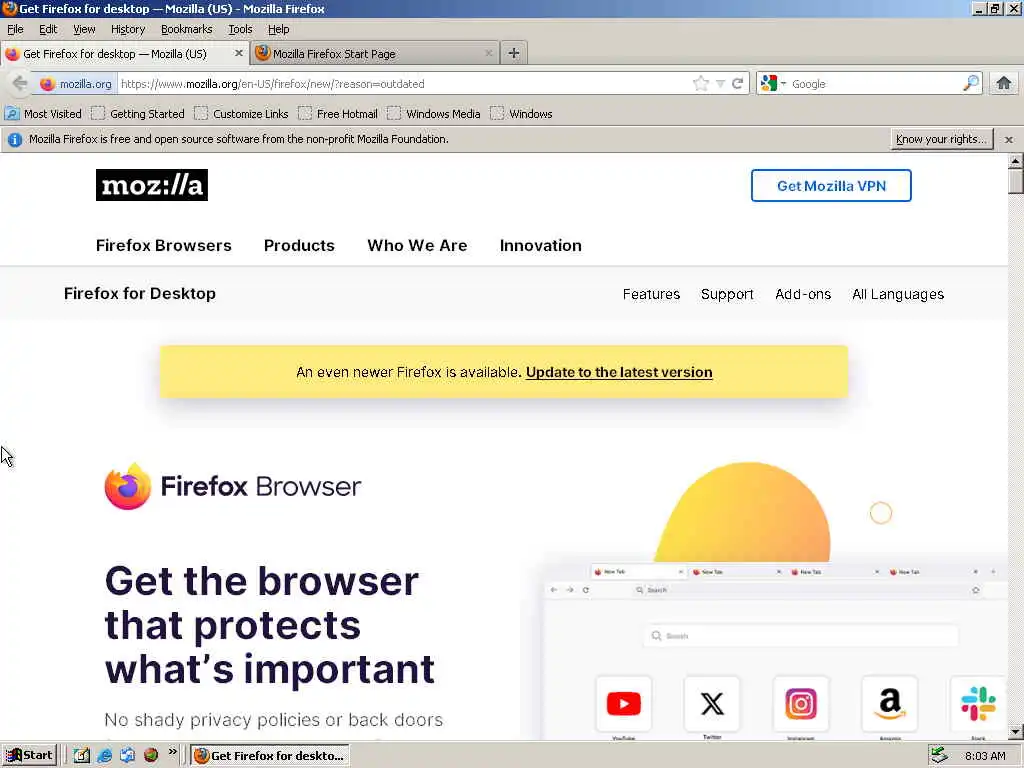The height and width of the screenshot is (768, 1024).
Task: Open the All Languages link
Action: [898, 295]
